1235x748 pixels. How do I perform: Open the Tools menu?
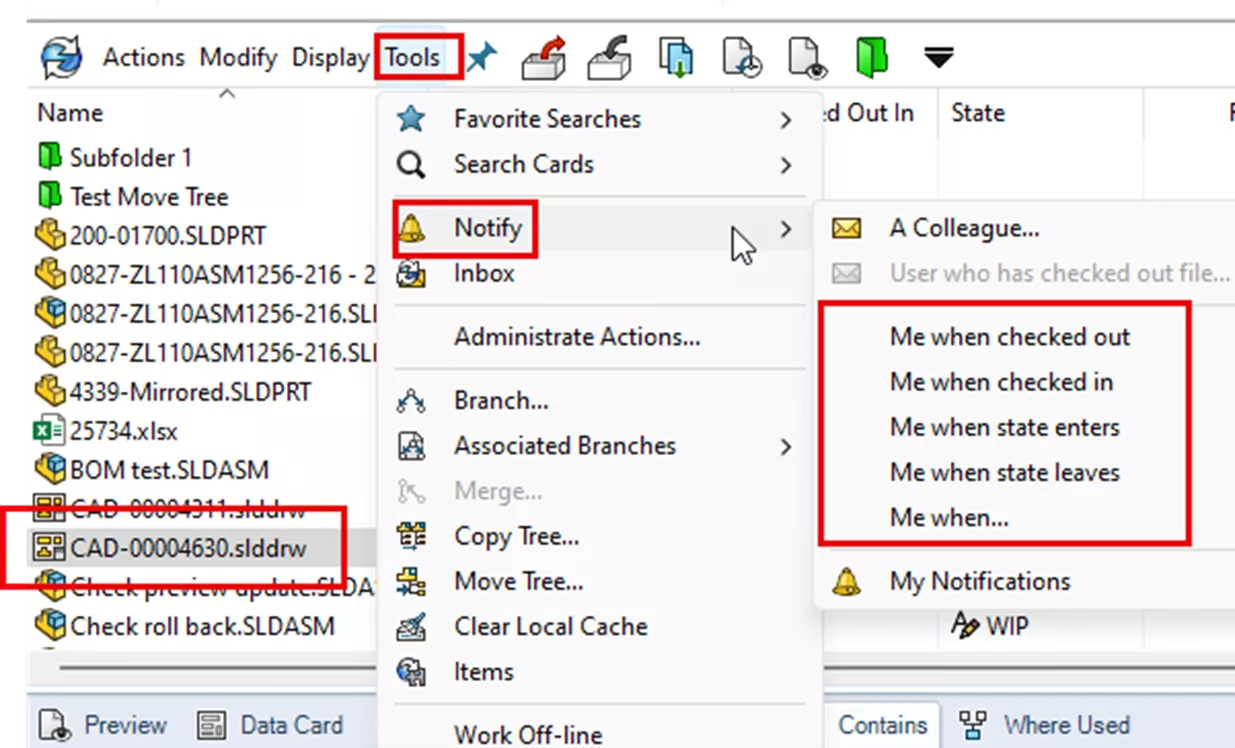(x=413, y=58)
